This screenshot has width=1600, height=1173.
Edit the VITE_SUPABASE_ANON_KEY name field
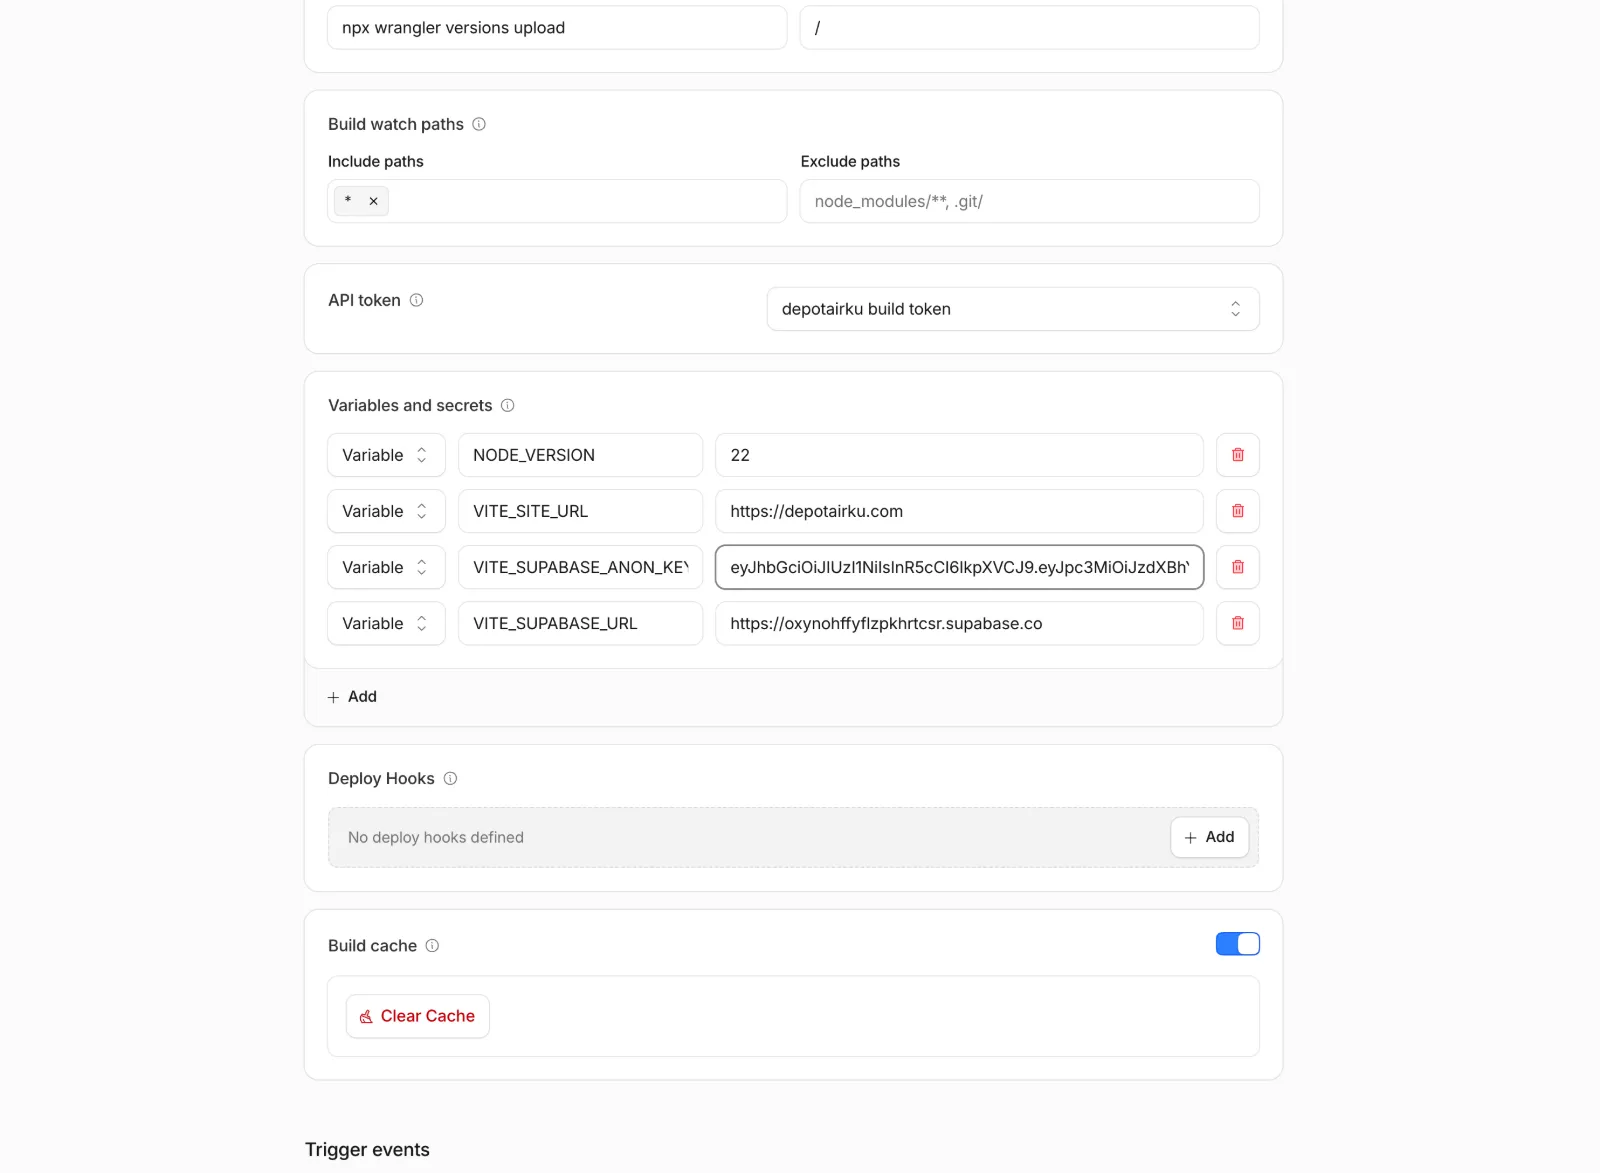(x=580, y=567)
